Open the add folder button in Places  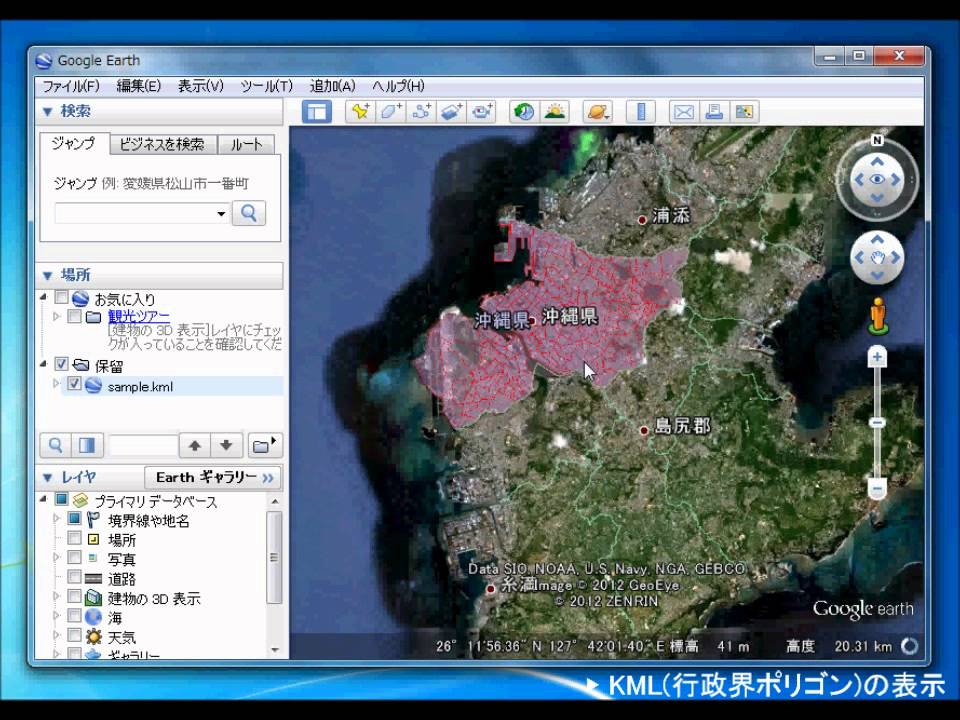264,446
